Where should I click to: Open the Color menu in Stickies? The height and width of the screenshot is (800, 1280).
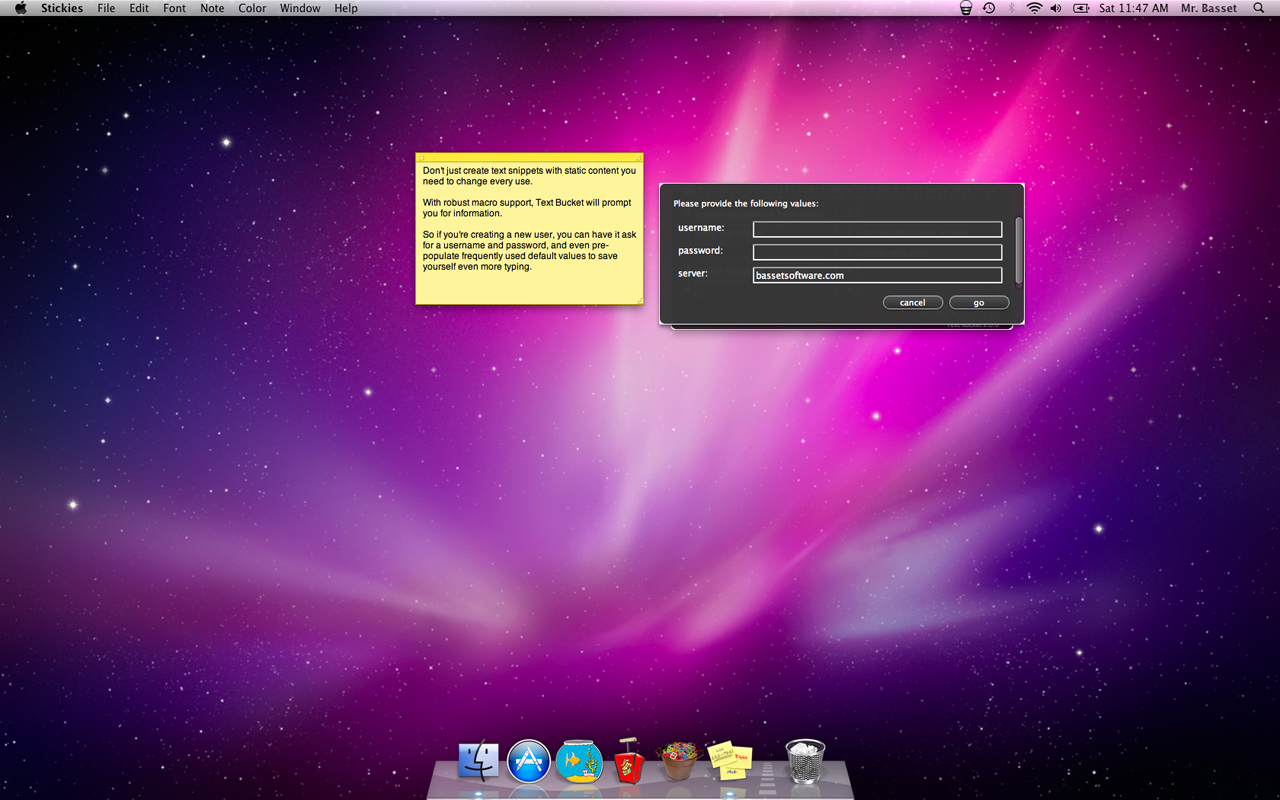click(252, 8)
